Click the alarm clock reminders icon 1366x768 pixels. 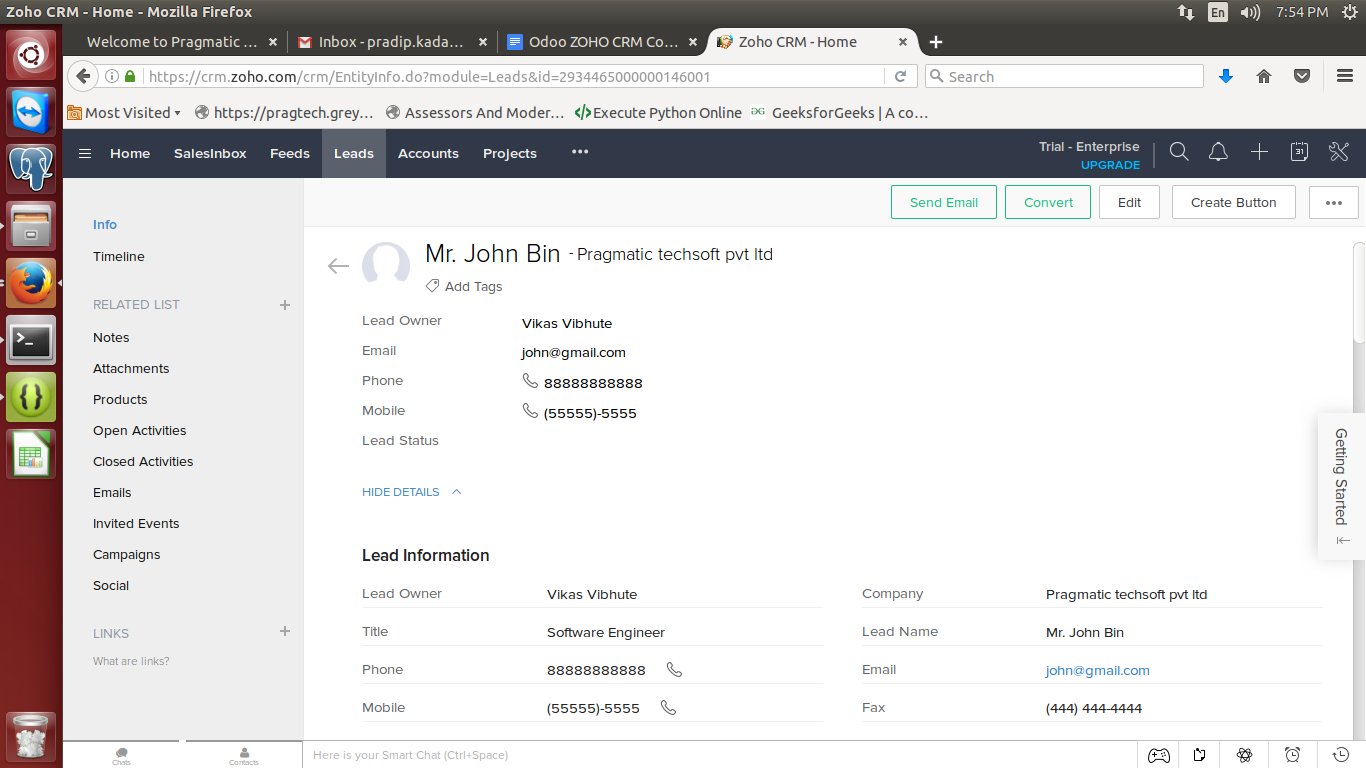click(1292, 755)
